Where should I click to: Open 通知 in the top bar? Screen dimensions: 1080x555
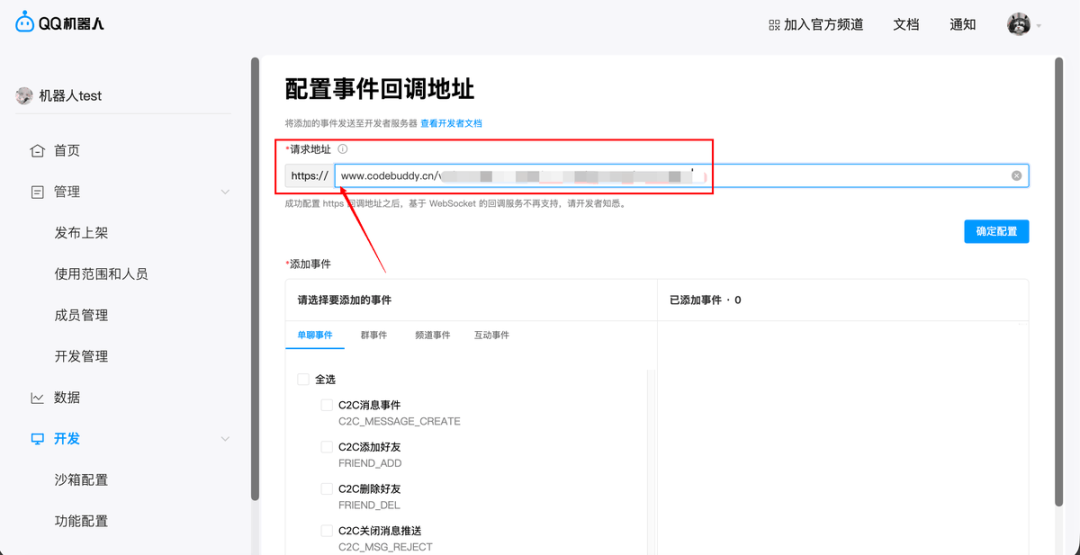coord(962,25)
